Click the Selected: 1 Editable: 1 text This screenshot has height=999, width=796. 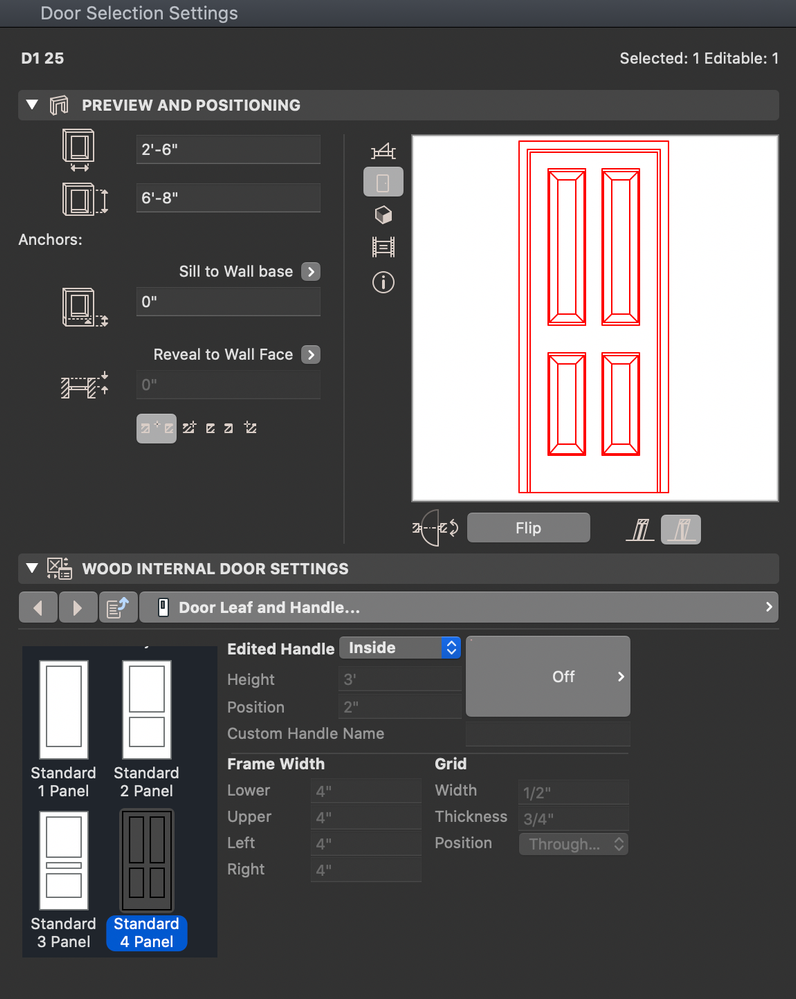pyautogui.click(x=698, y=59)
